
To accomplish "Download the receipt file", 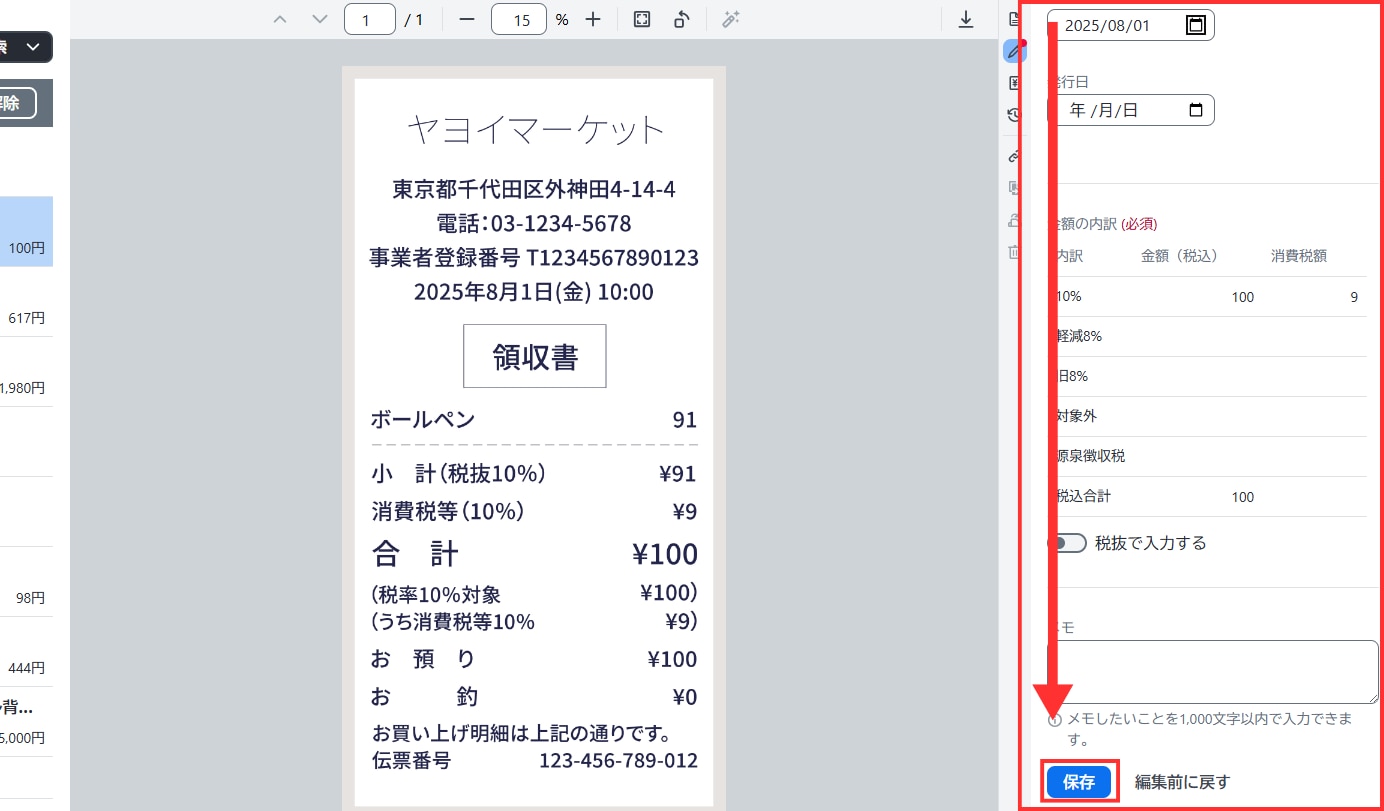I will [x=966, y=19].
